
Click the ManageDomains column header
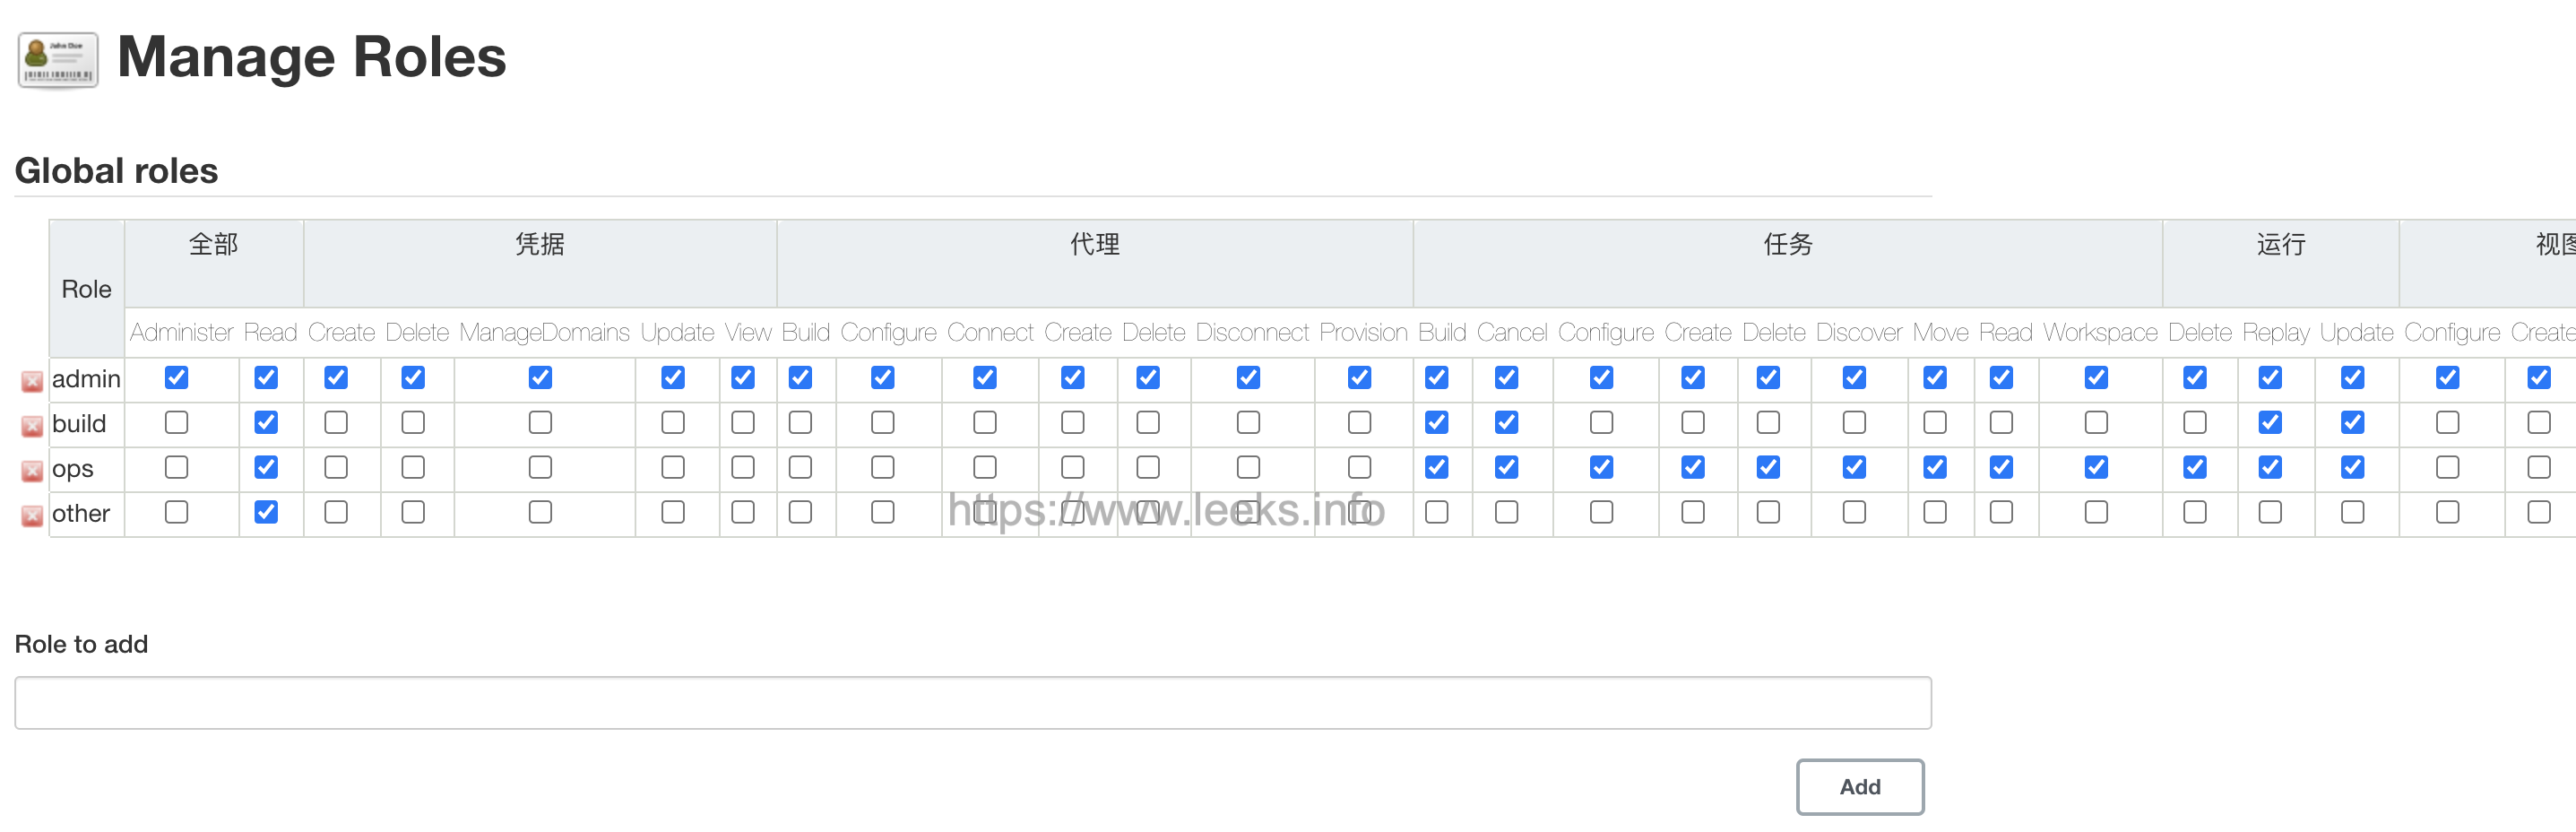[544, 332]
